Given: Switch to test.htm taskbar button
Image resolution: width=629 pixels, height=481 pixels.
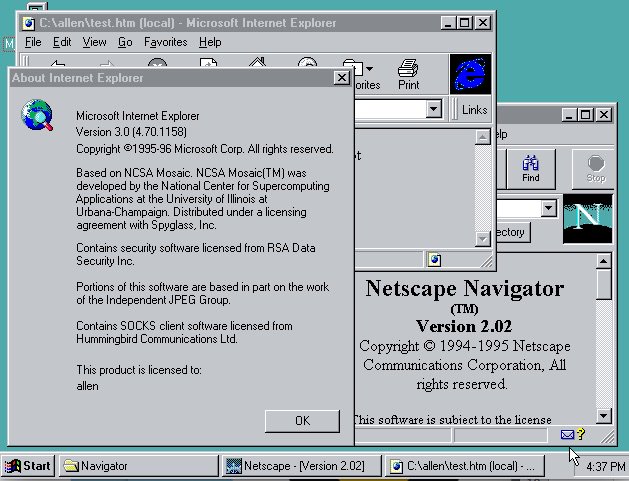Looking at the screenshot, I should (465, 466).
